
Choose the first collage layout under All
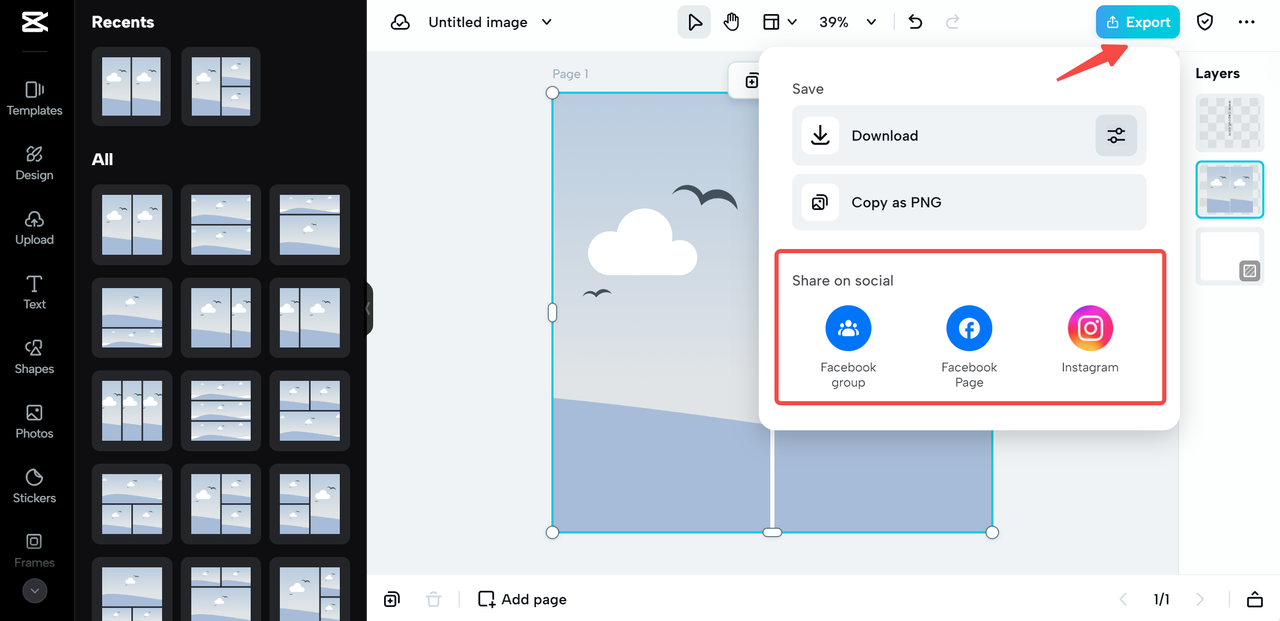[x=131, y=225]
